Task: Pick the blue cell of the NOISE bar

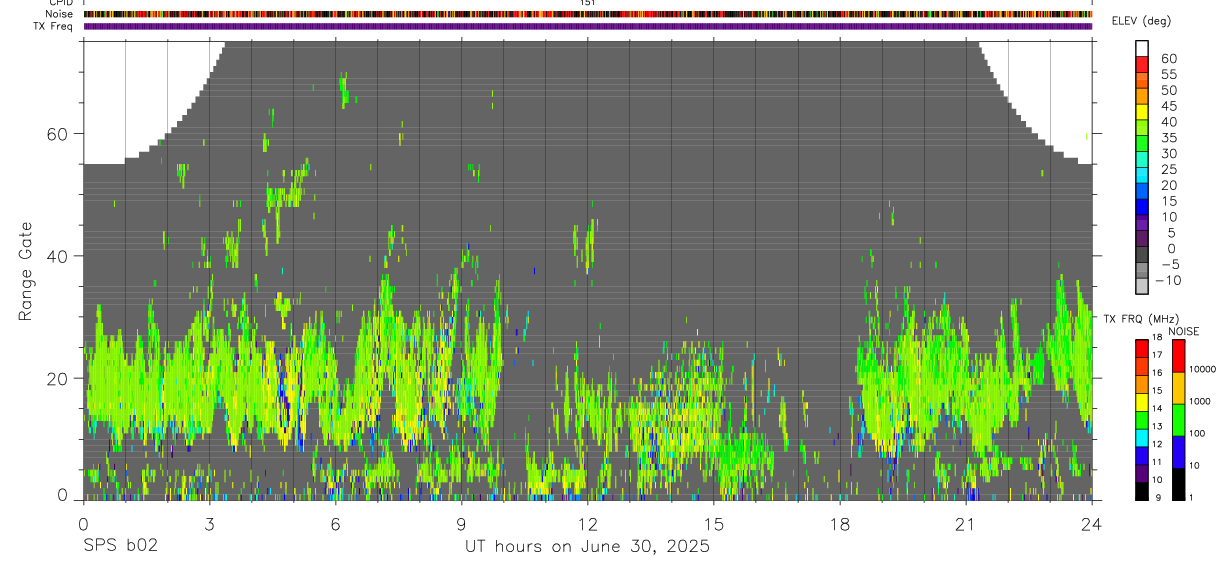Action: pos(1178,452)
